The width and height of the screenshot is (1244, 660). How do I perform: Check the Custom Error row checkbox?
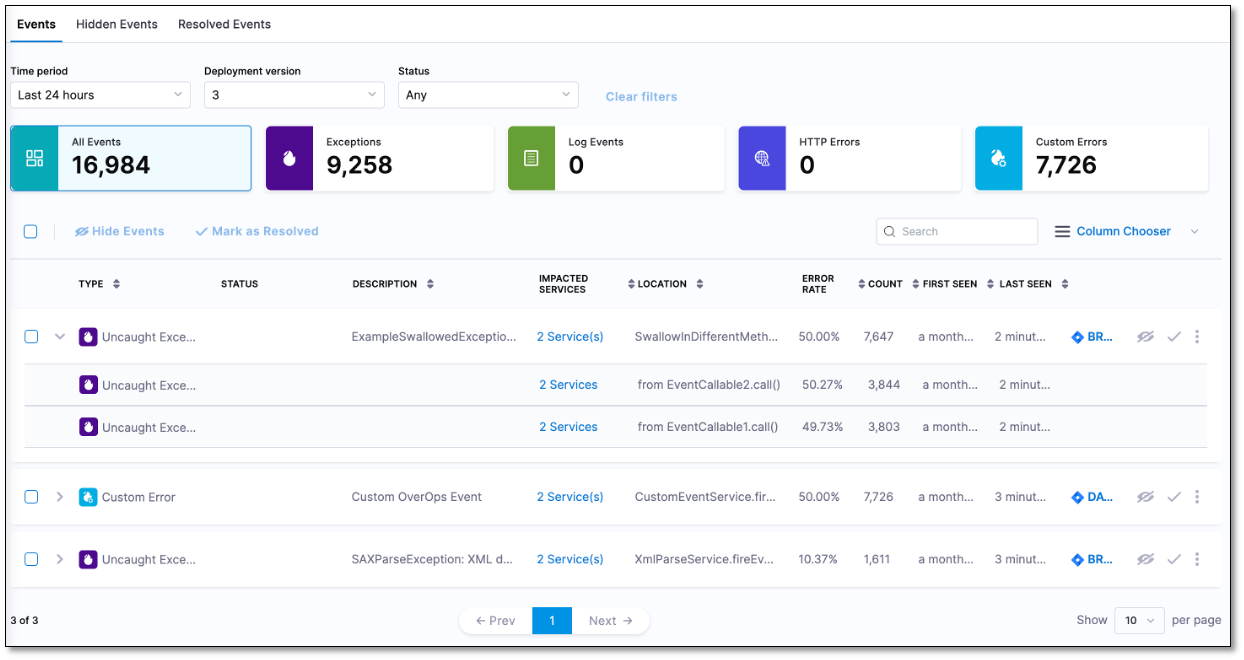(x=31, y=497)
